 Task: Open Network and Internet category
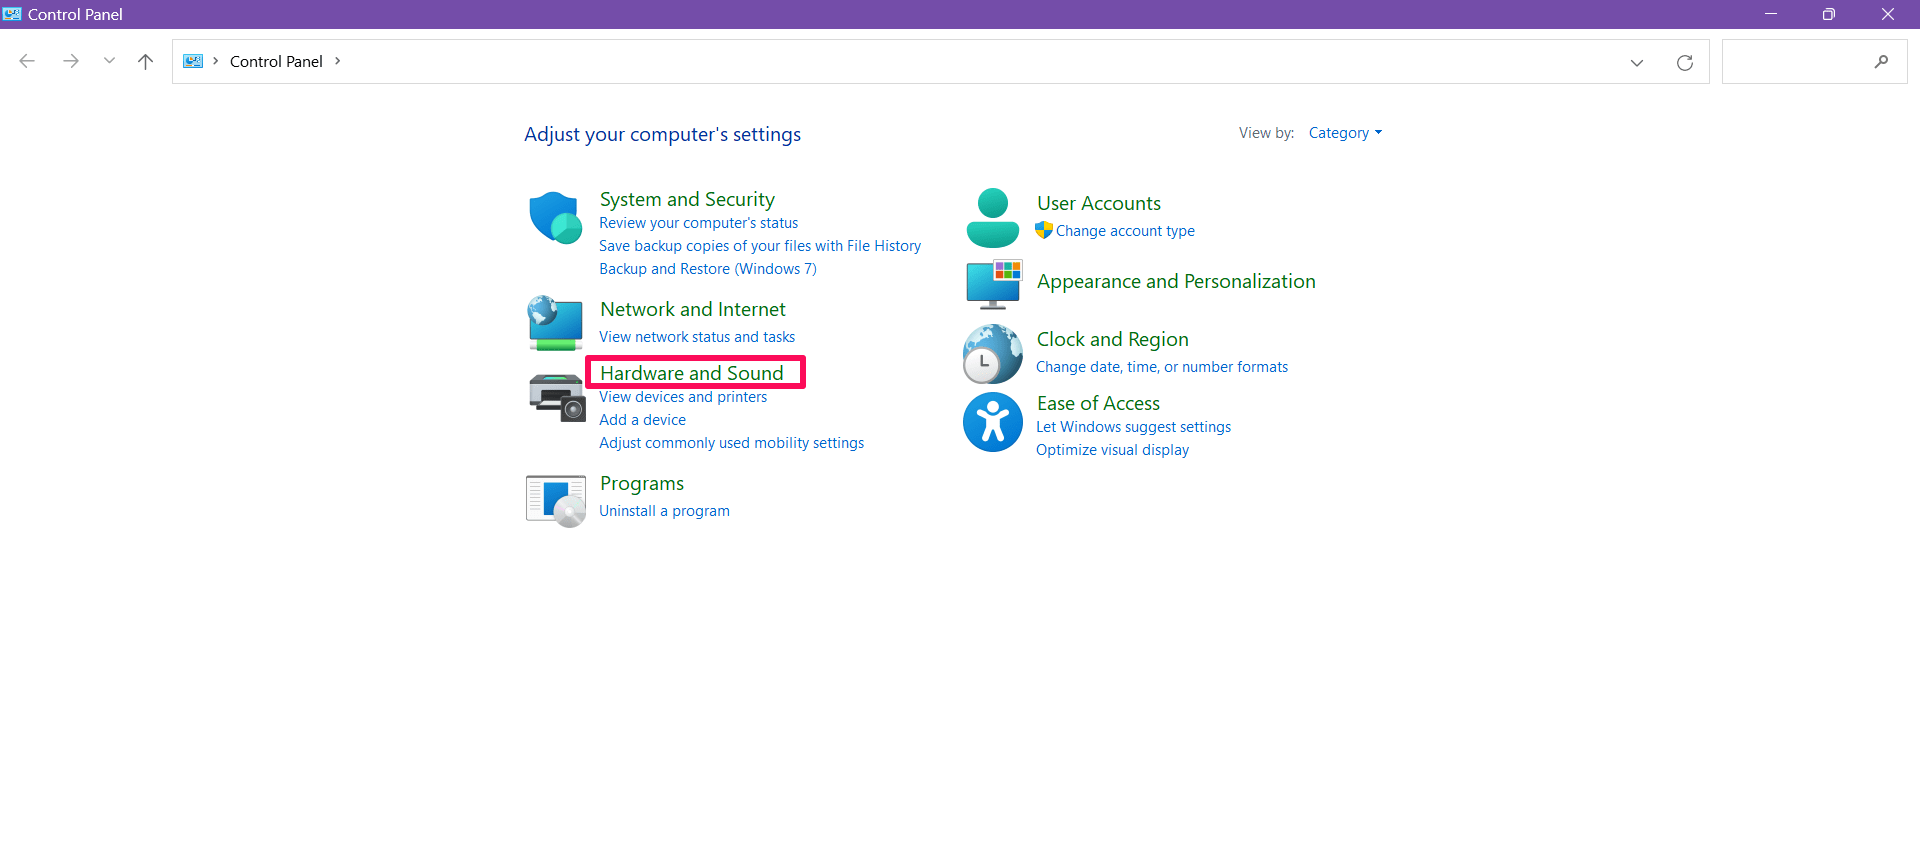[x=693, y=309]
